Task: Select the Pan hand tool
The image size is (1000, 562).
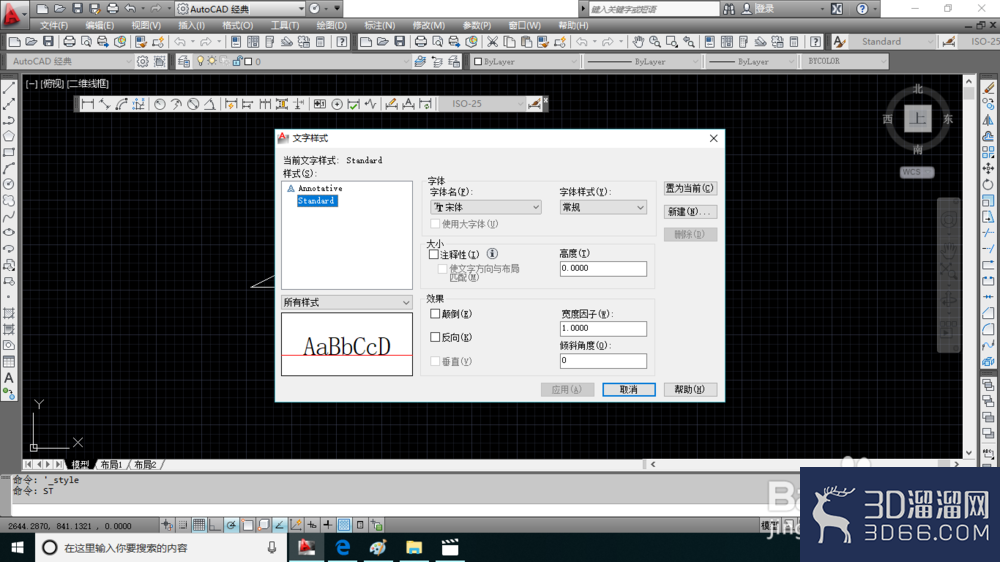Action: (638, 42)
